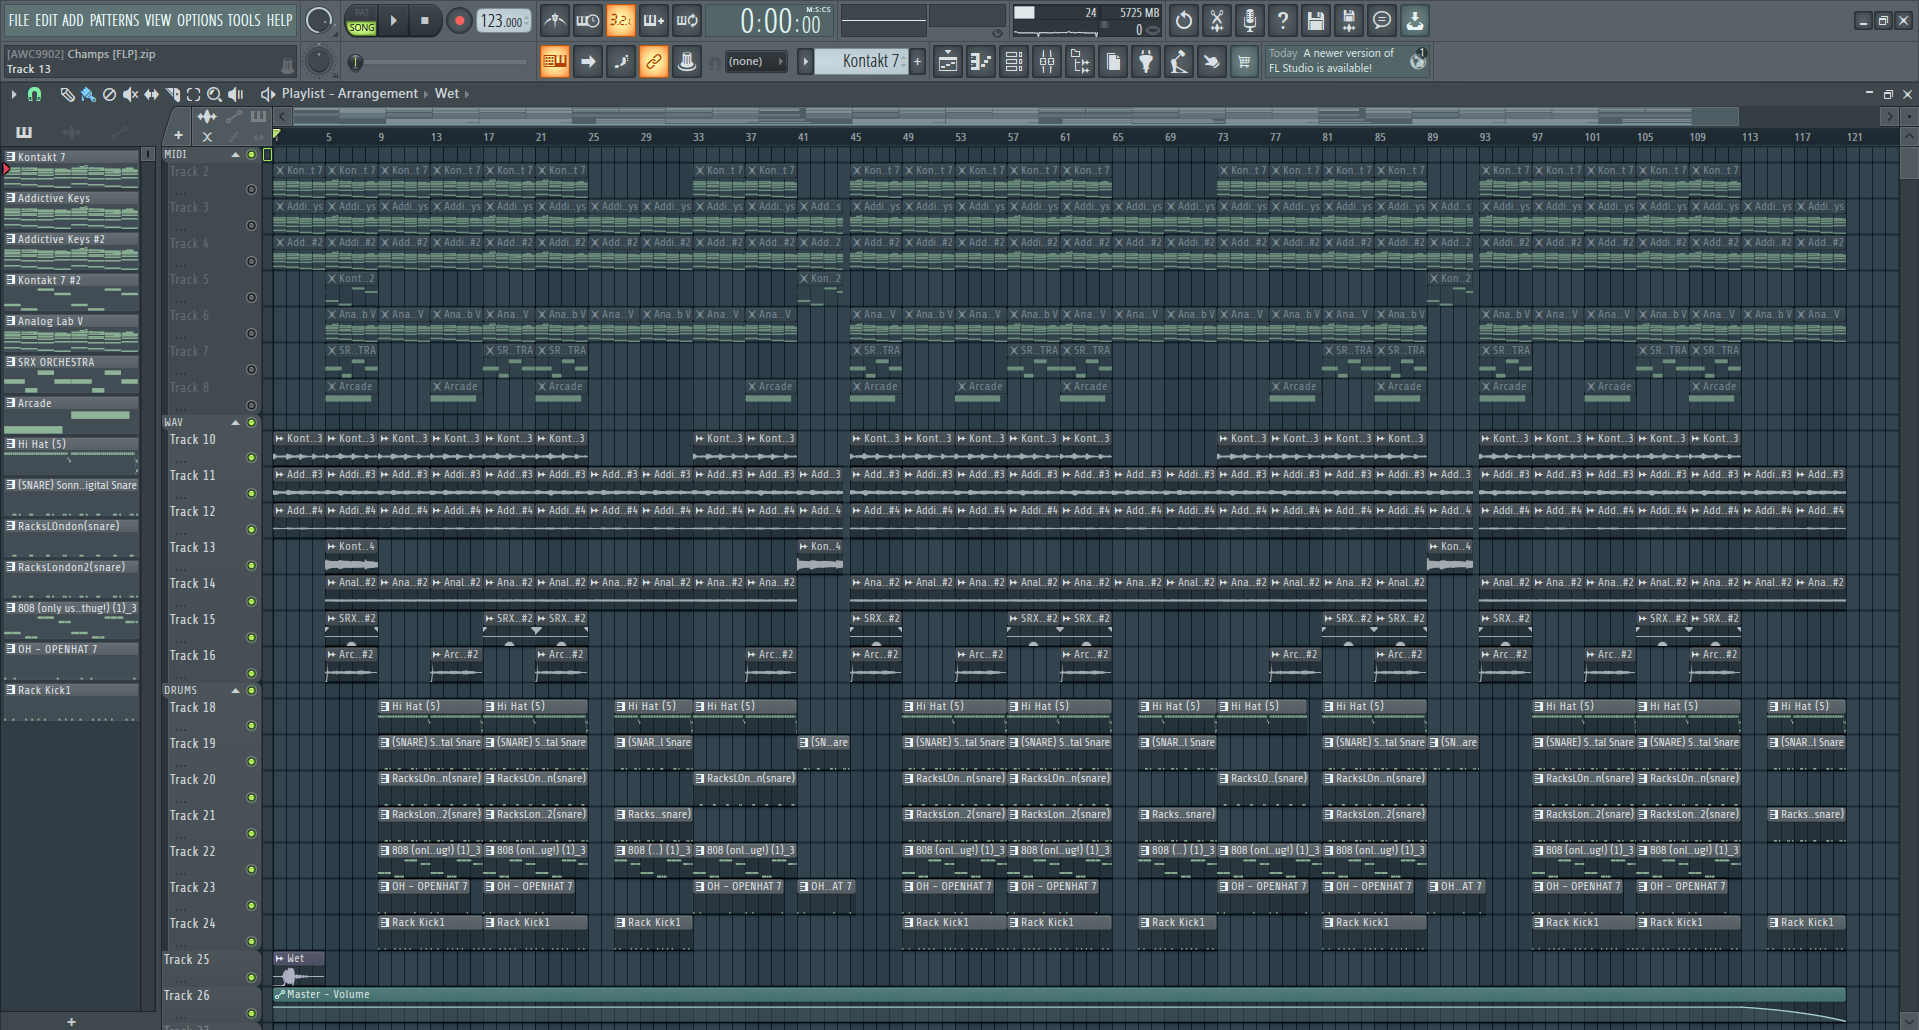Open the pattern list arrow left of Kontakt 7
This screenshot has width=1919, height=1030.
pos(805,62)
